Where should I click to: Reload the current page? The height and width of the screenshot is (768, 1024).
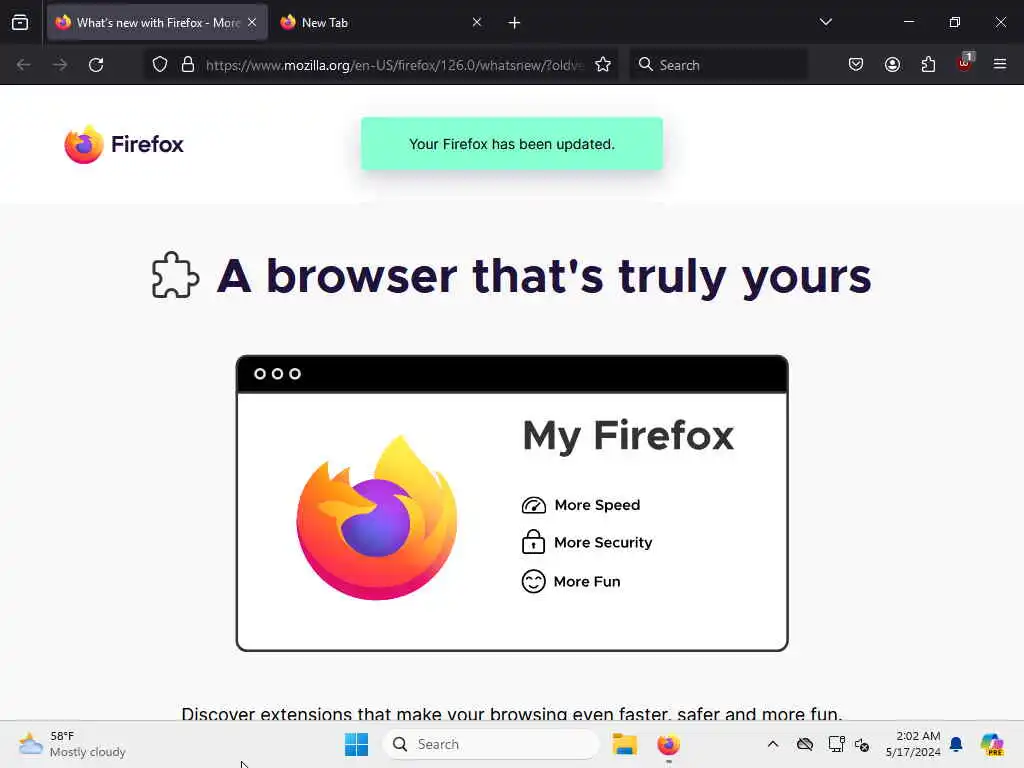click(x=96, y=65)
